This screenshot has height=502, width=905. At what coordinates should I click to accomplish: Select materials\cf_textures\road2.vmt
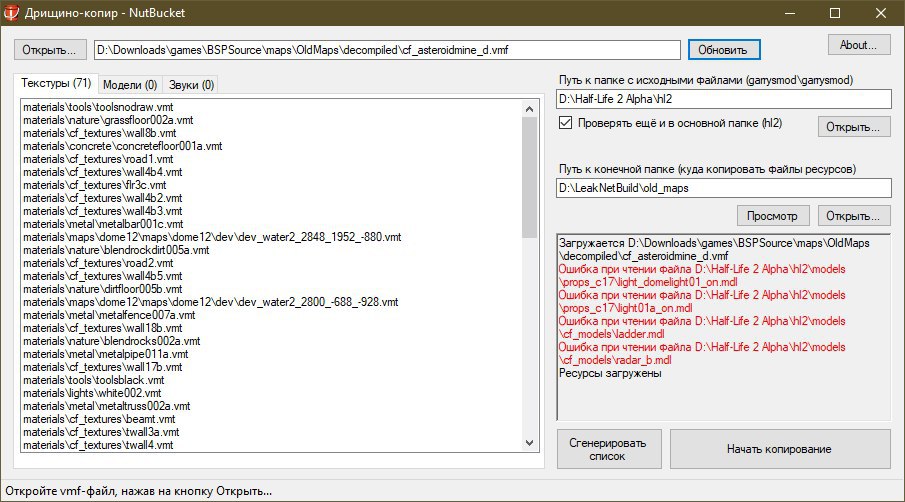(x=98, y=263)
